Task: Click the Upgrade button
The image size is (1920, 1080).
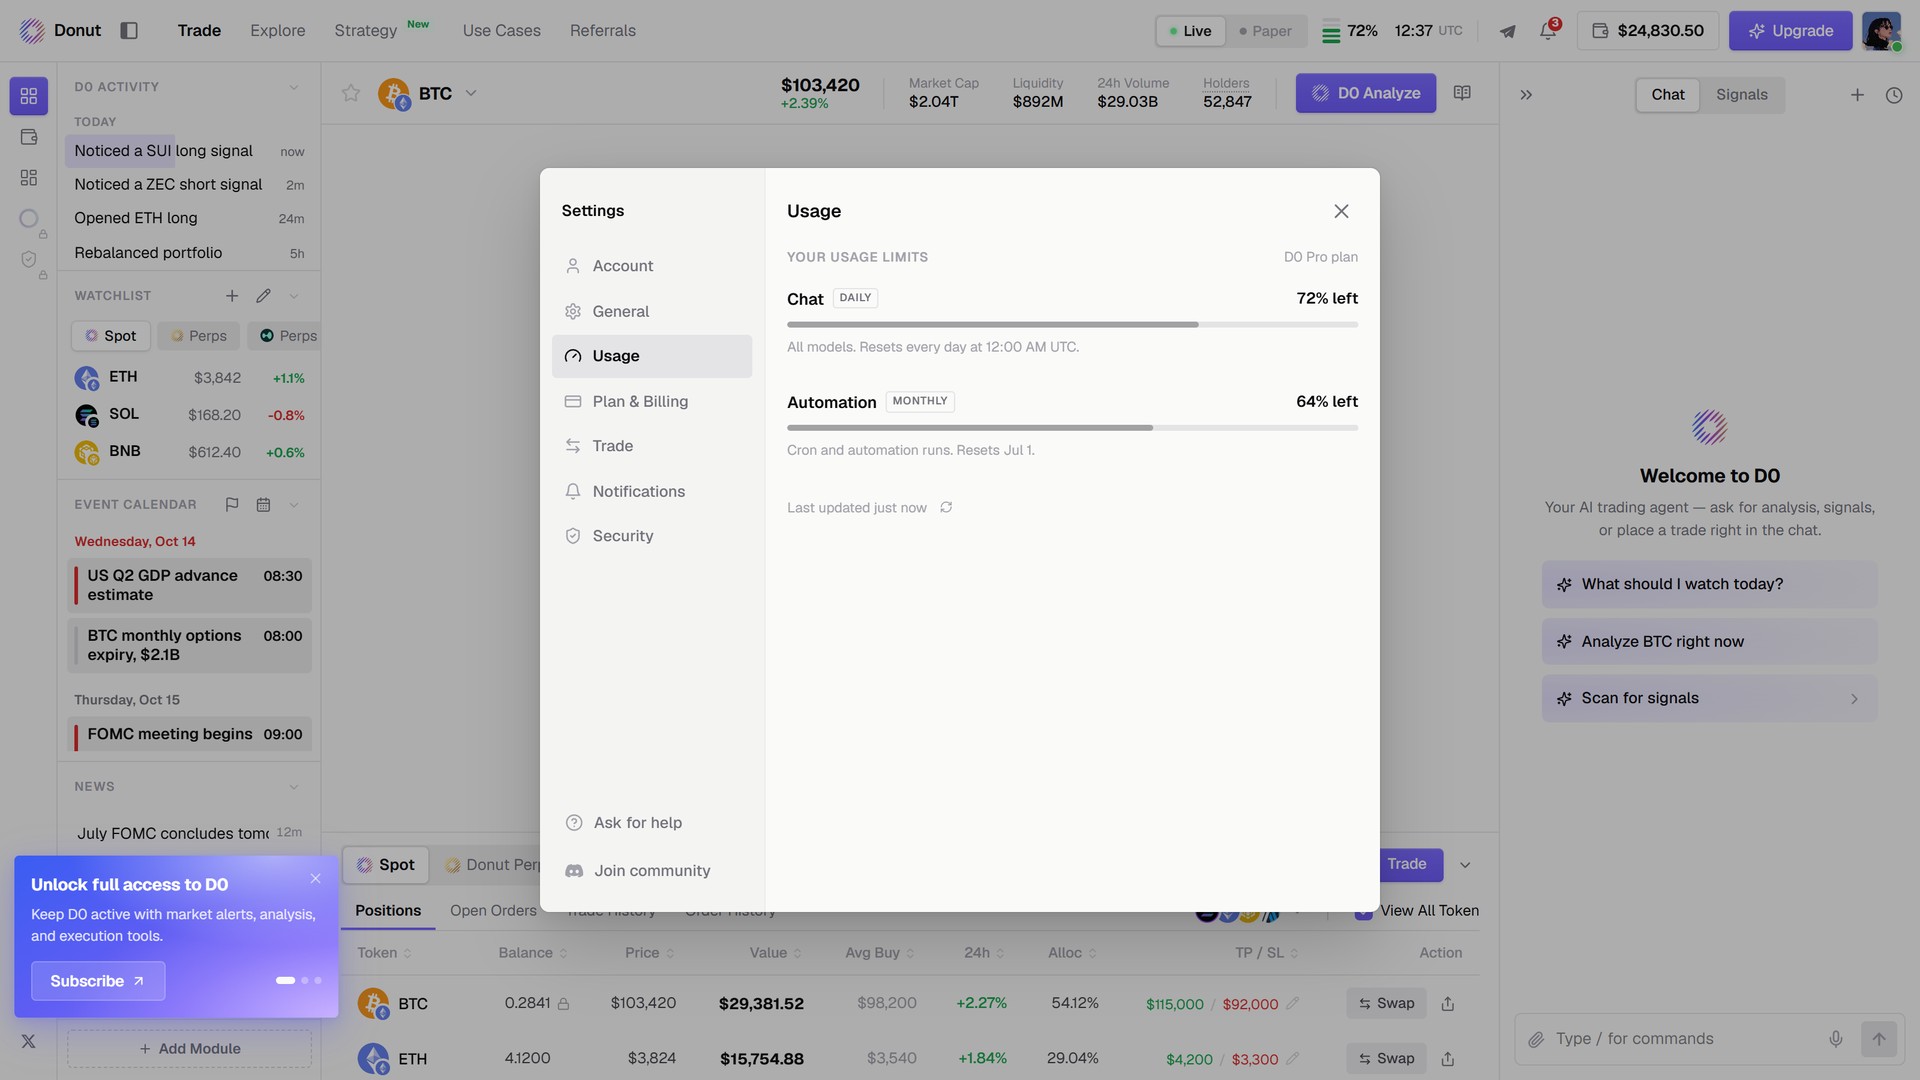Action: tap(1790, 31)
